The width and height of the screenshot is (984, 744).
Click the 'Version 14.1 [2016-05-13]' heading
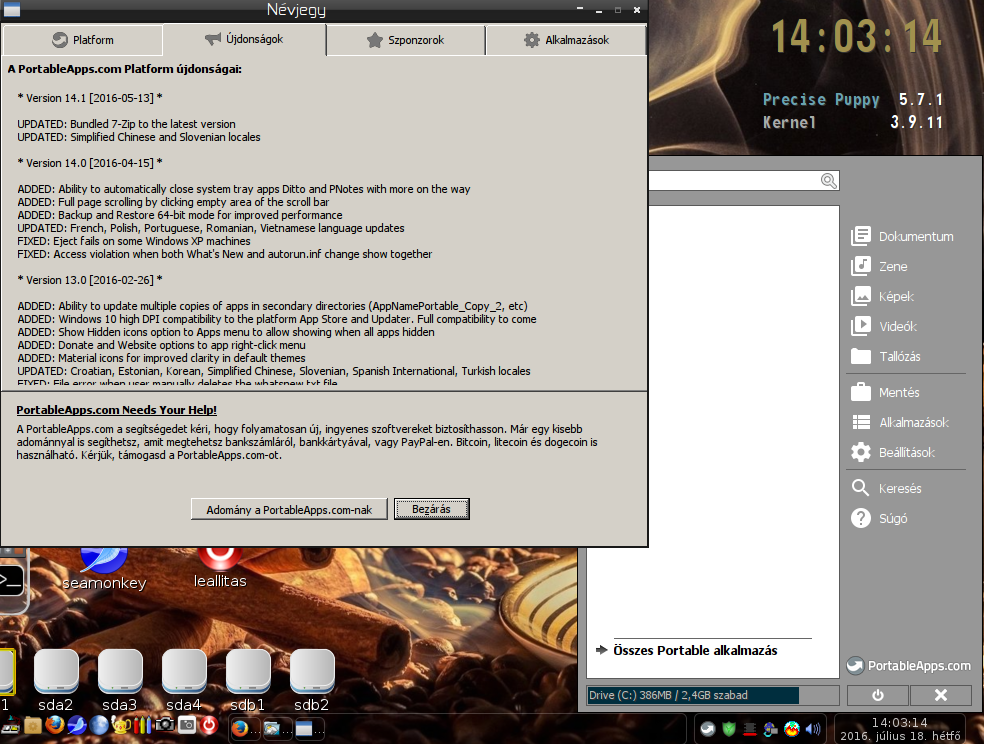point(90,98)
